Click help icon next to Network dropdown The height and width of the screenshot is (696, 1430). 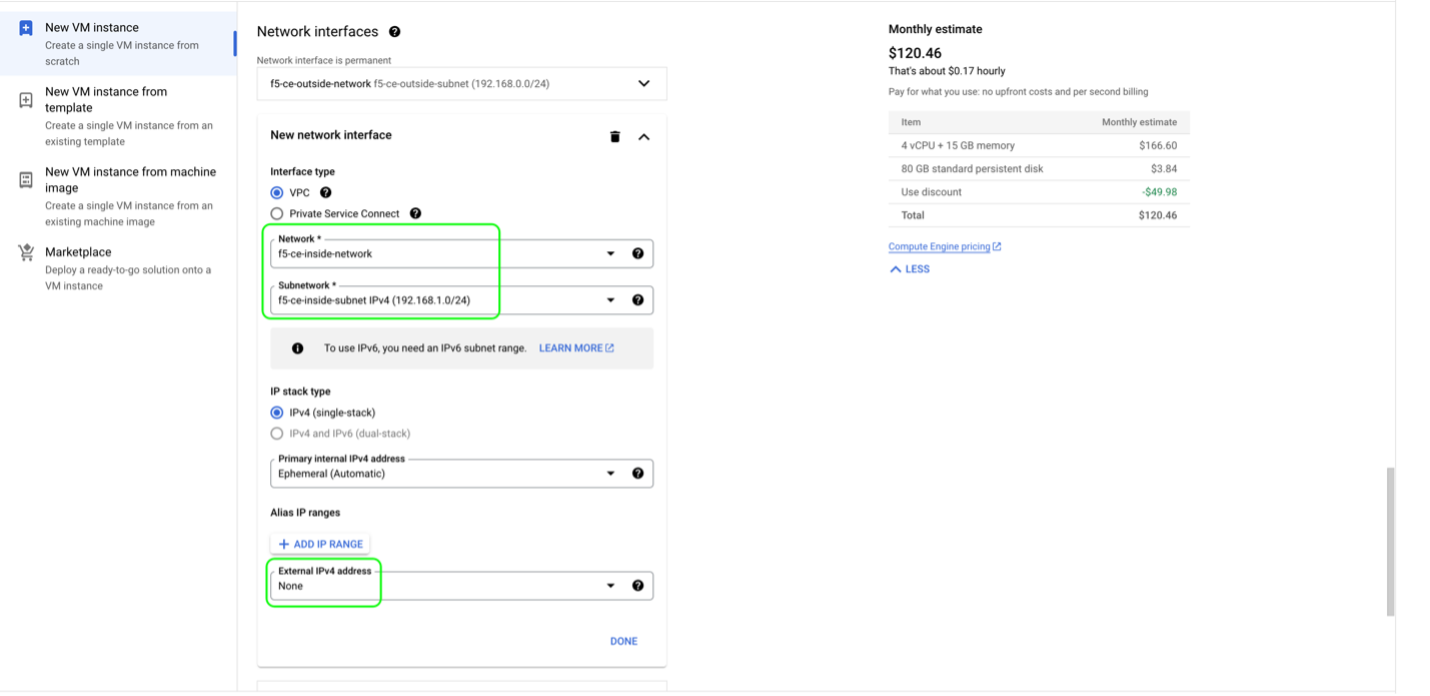[x=637, y=254]
